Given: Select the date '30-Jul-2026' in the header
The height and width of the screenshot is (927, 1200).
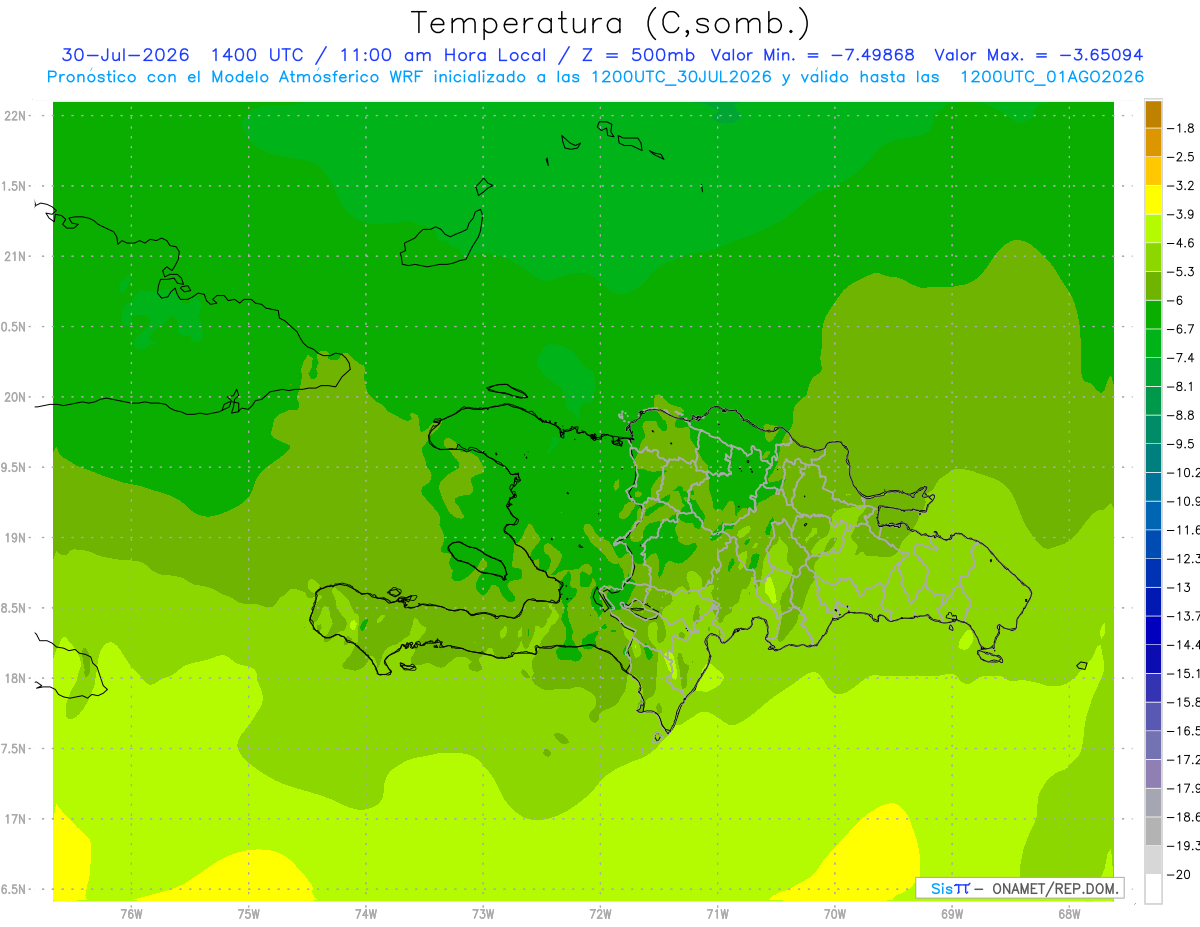Looking at the screenshot, I should coord(125,55).
